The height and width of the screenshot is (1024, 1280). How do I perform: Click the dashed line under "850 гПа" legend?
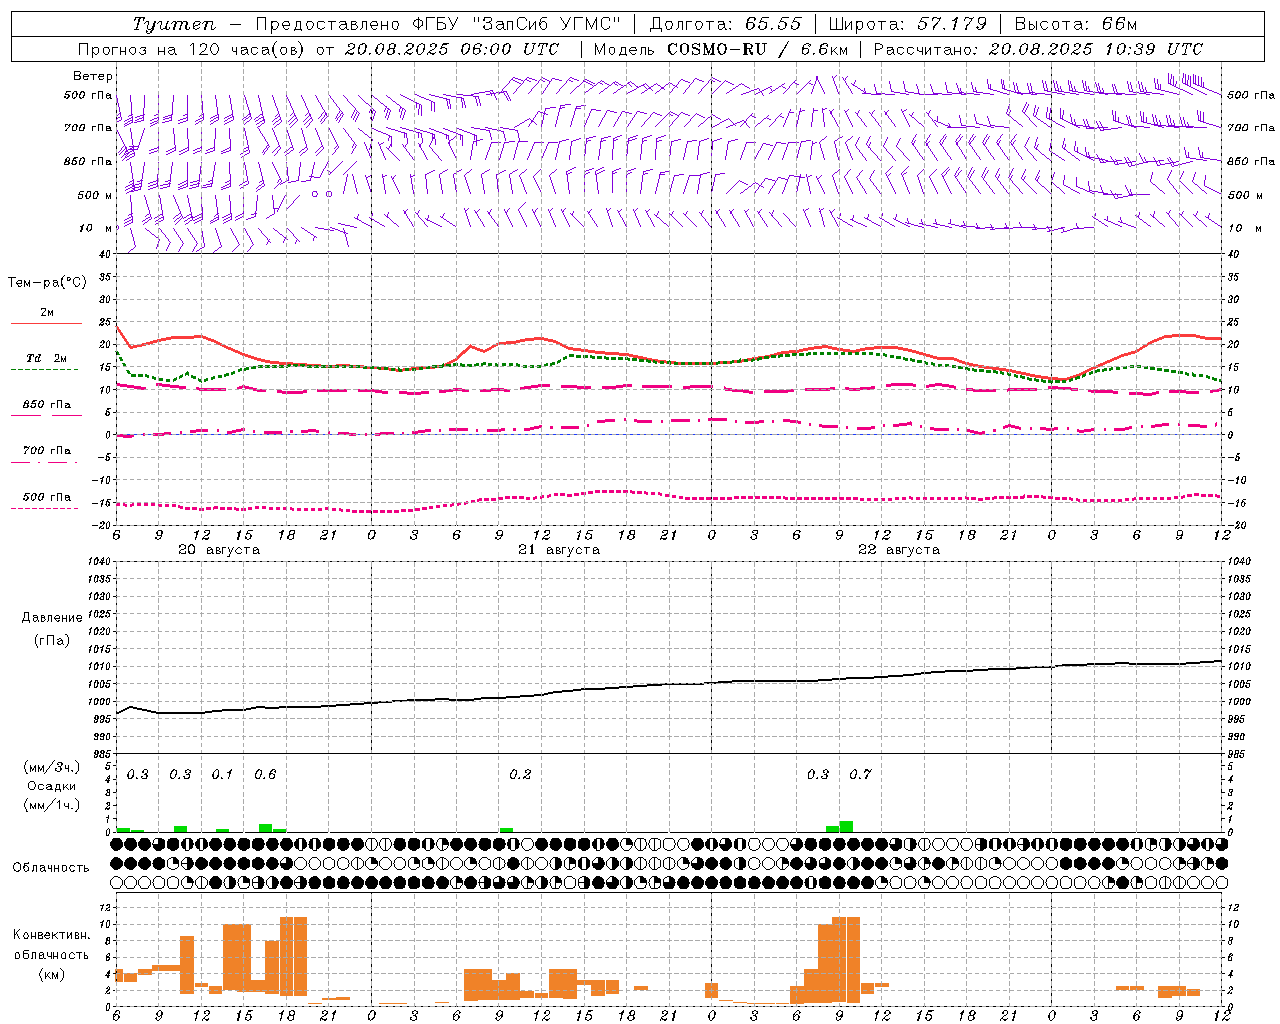(46, 416)
